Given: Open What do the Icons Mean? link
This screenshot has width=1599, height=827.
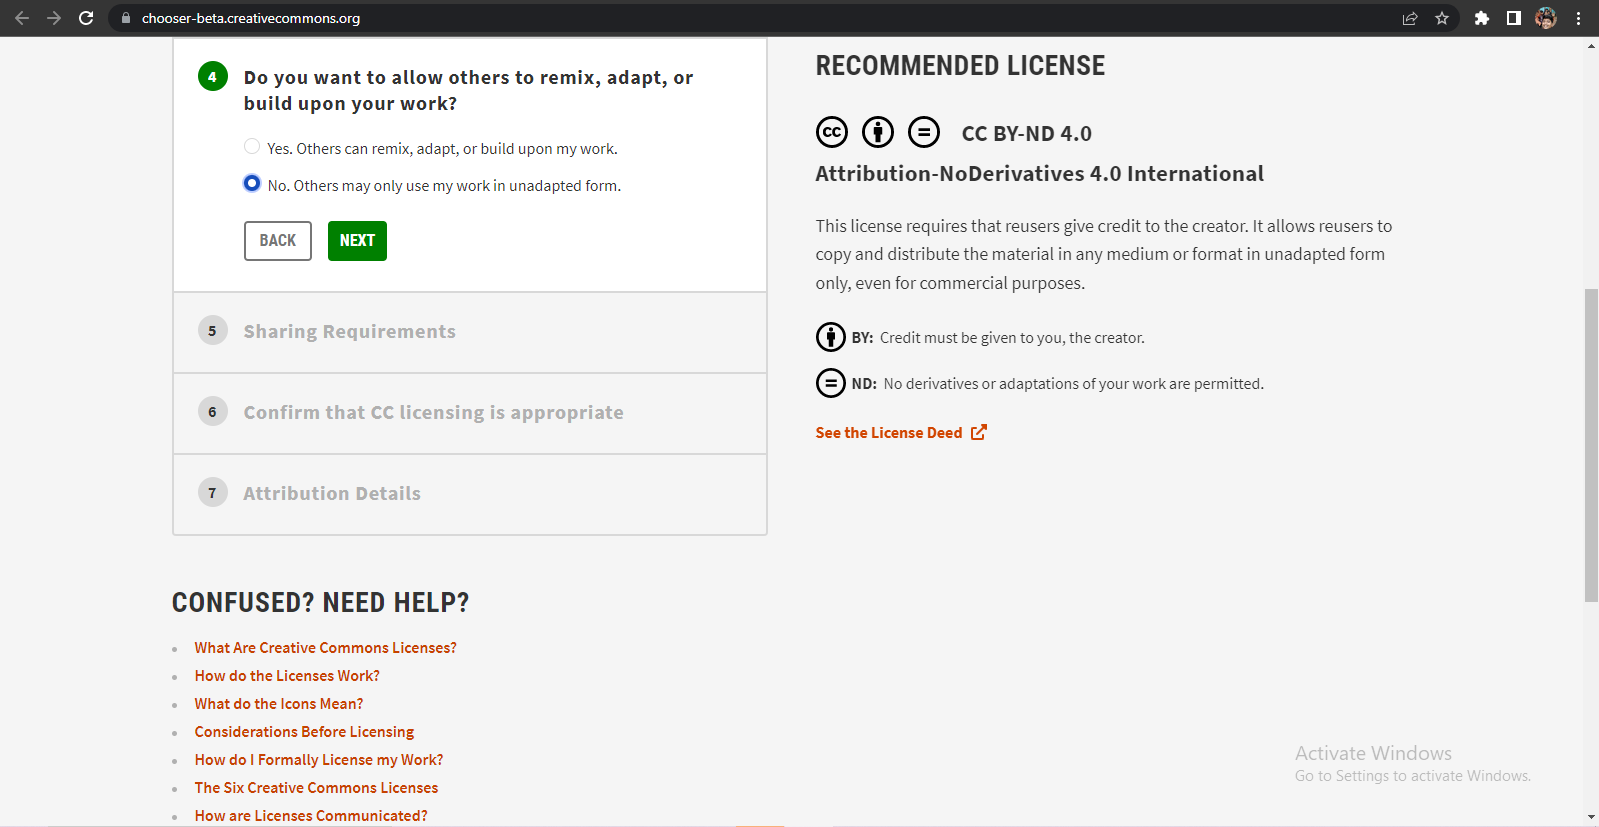Looking at the screenshot, I should (279, 704).
